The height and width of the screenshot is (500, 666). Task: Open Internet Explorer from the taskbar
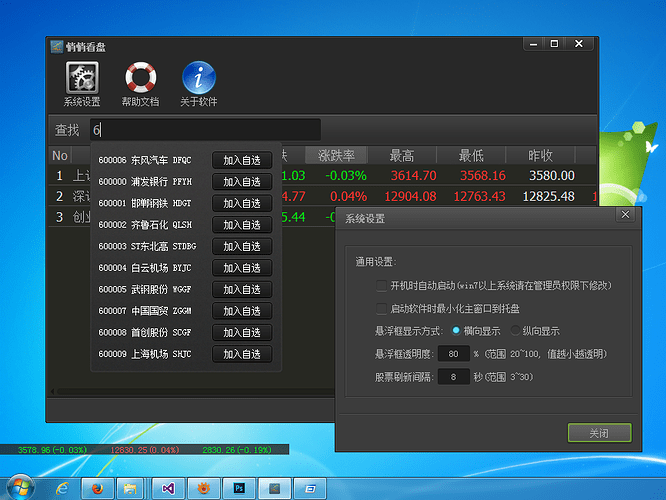pyautogui.click(x=62, y=488)
